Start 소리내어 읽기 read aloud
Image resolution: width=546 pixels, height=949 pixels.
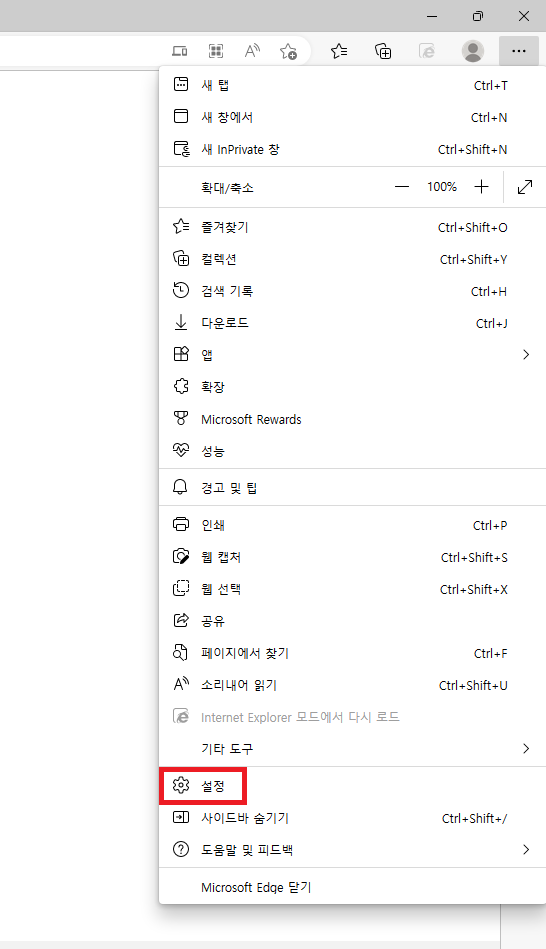(x=352, y=686)
